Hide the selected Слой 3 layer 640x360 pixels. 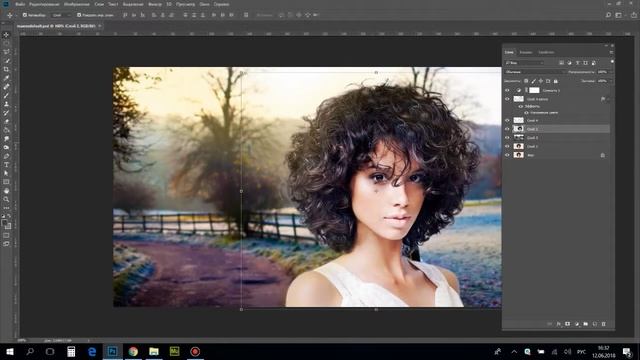[507, 129]
